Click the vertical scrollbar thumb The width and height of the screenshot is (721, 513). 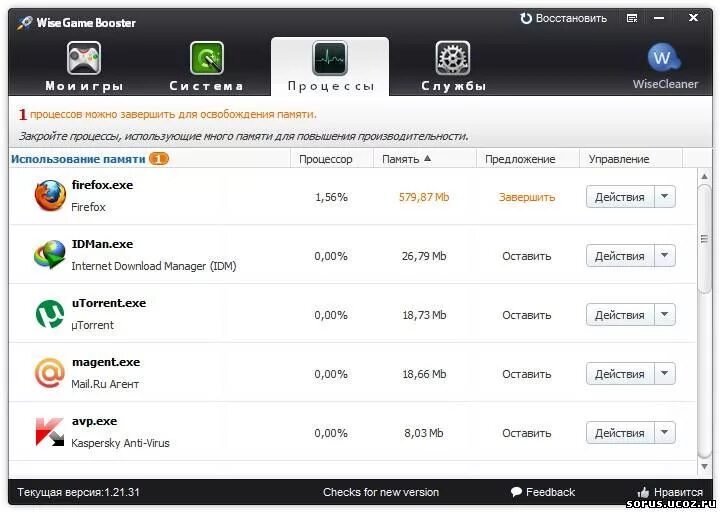(704, 238)
